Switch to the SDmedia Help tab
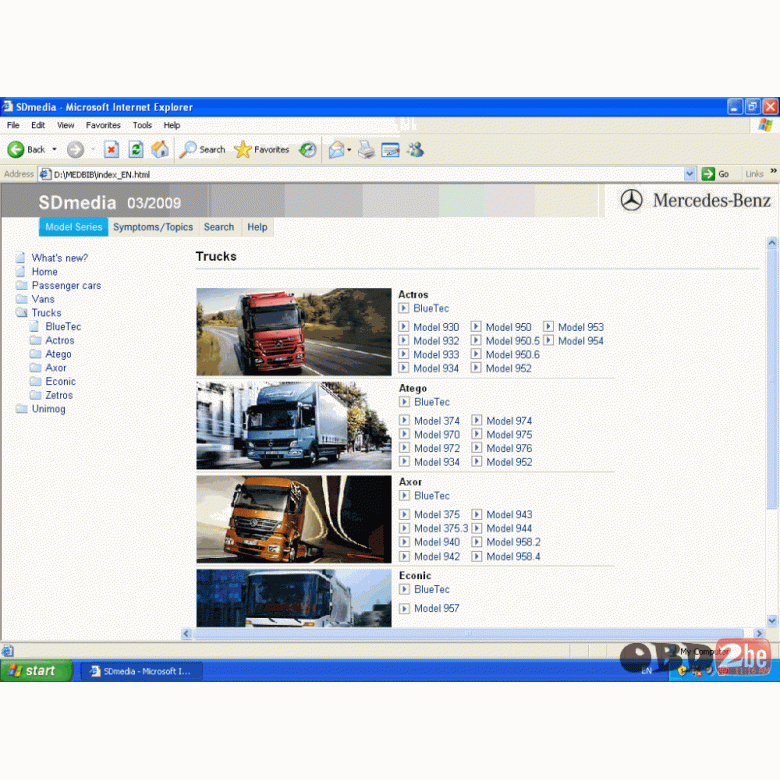This screenshot has height=780, width=780. [257, 227]
